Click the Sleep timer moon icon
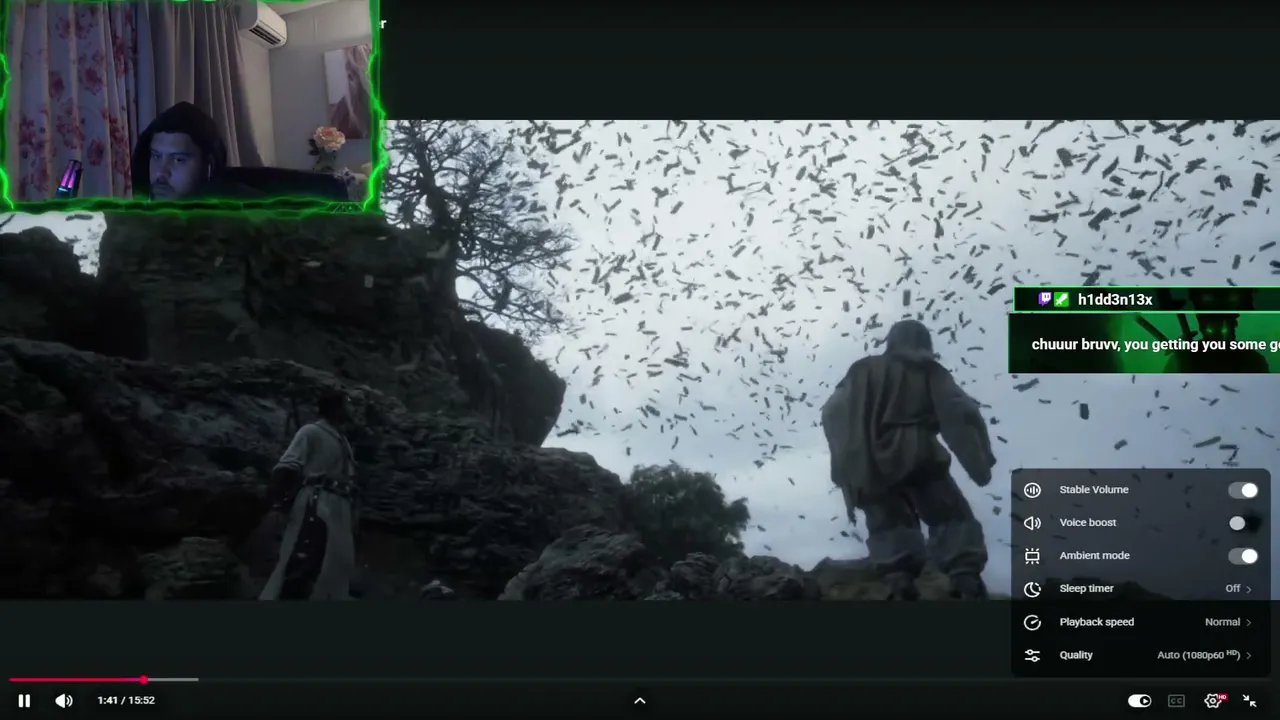This screenshot has width=1280, height=720. tap(1033, 589)
